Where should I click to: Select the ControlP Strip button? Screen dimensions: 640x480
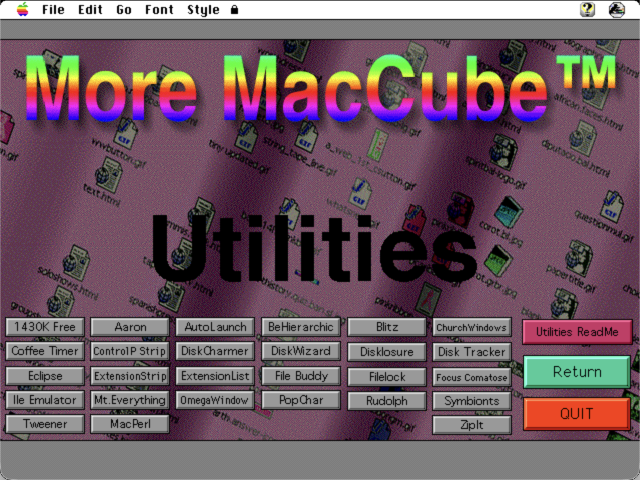click(130, 351)
